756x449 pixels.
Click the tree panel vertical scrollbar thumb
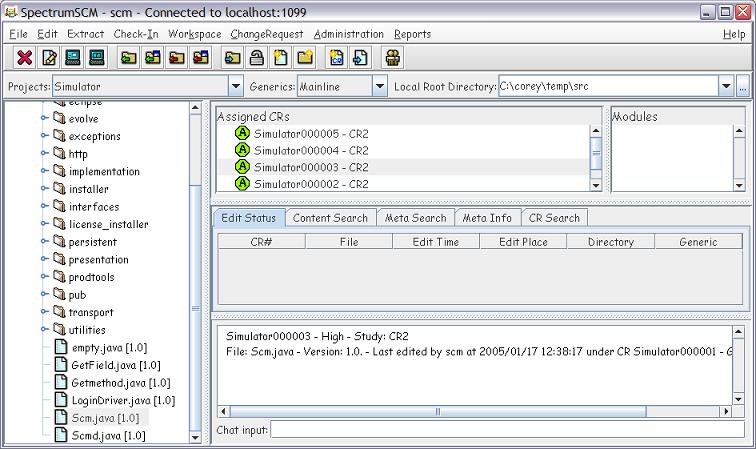pyautogui.click(x=195, y=307)
